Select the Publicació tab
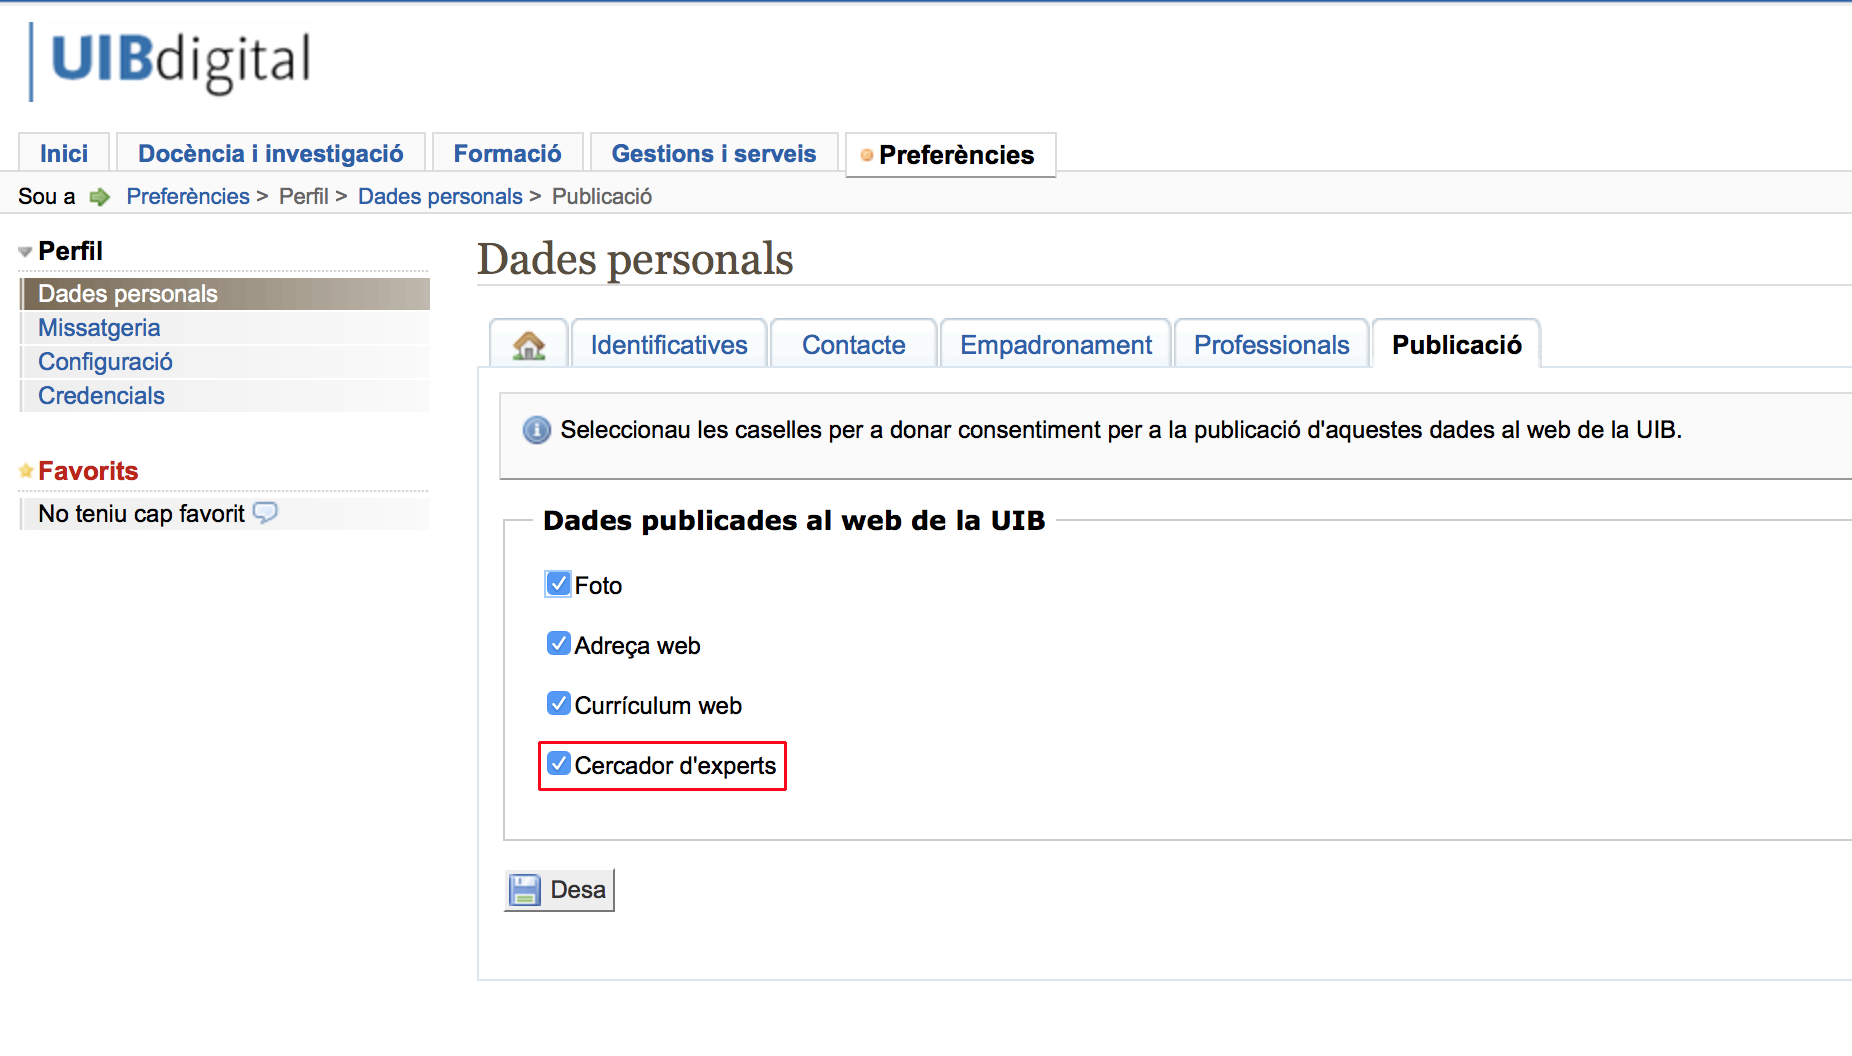1852x1056 pixels. pyautogui.click(x=1457, y=345)
